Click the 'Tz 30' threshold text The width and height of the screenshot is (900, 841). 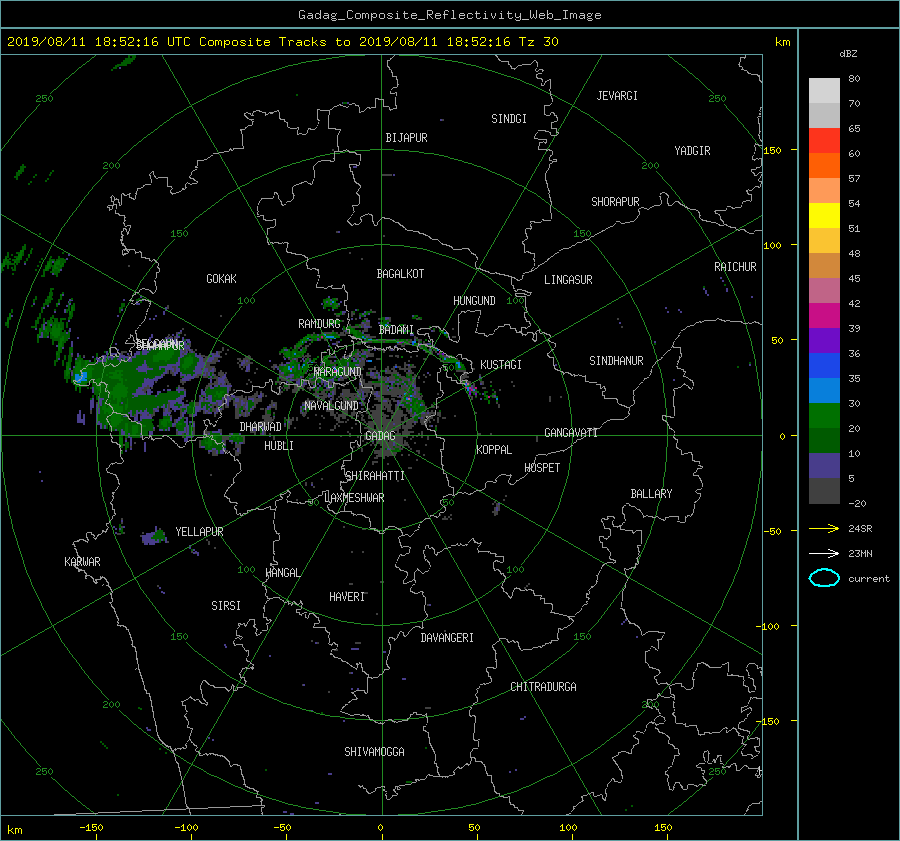[x=538, y=42]
